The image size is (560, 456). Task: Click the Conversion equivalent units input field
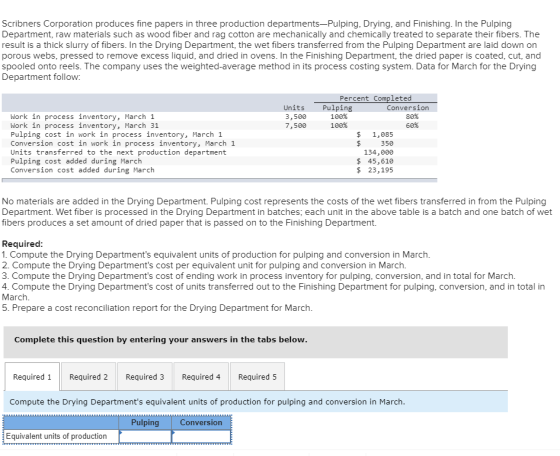click(201, 436)
